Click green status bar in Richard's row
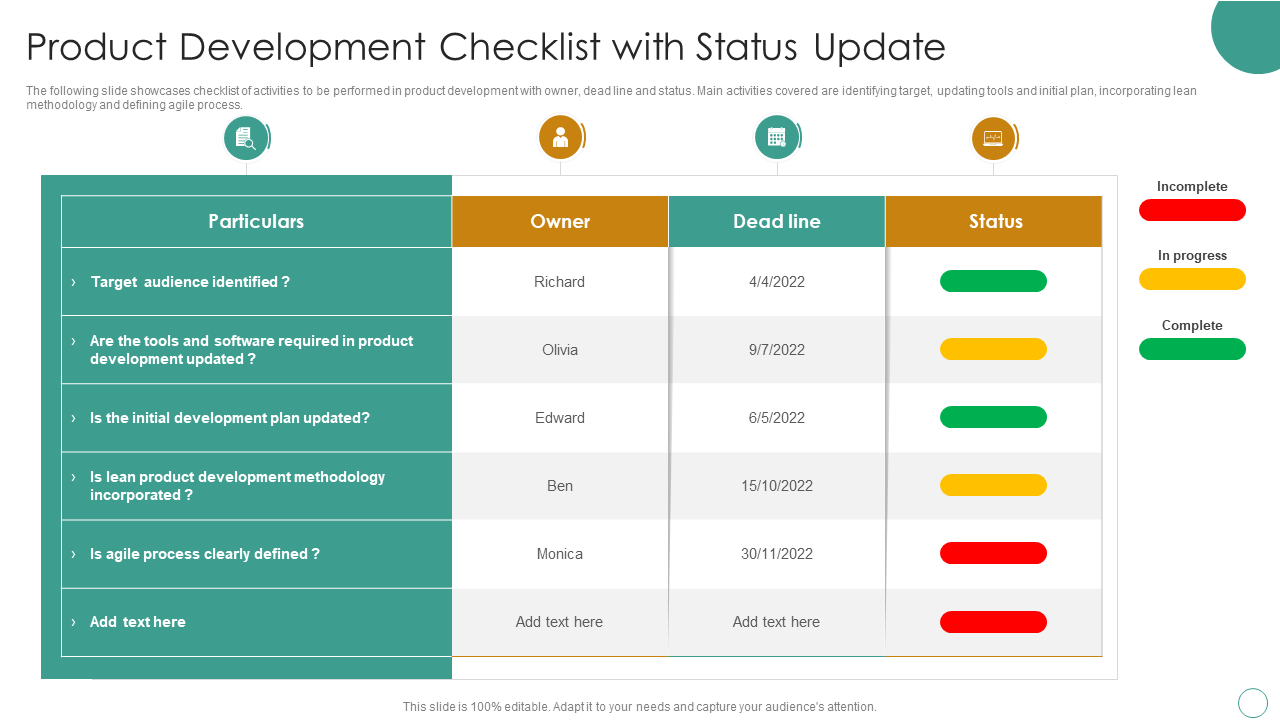Image resolution: width=1280 pixels, height=720 pixels. pos(993,281)
